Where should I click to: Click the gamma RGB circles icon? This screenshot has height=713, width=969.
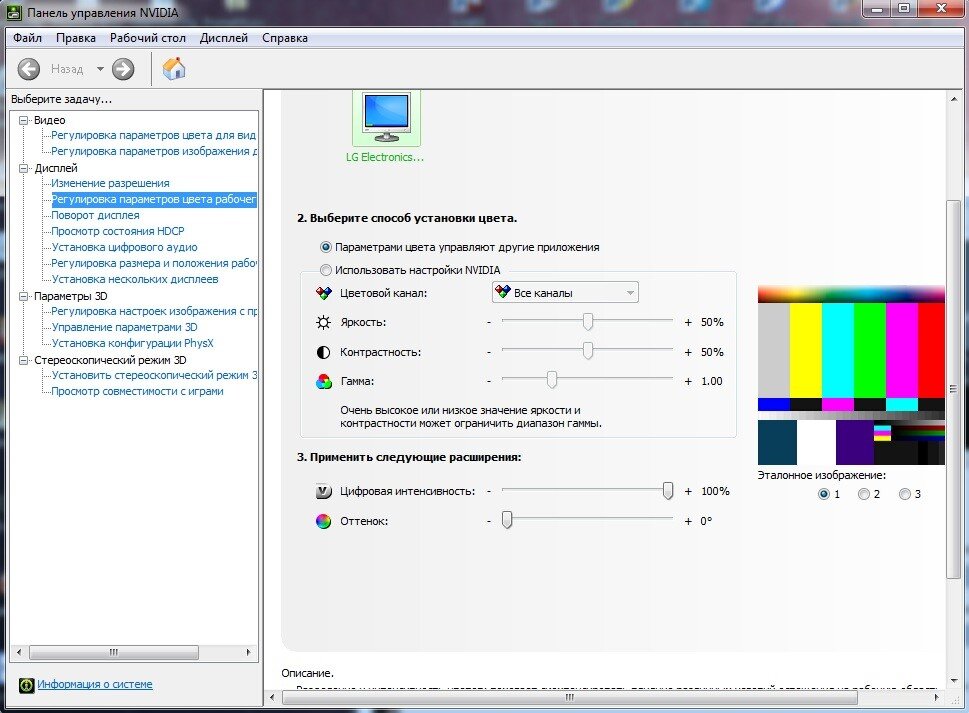[323, 381]
